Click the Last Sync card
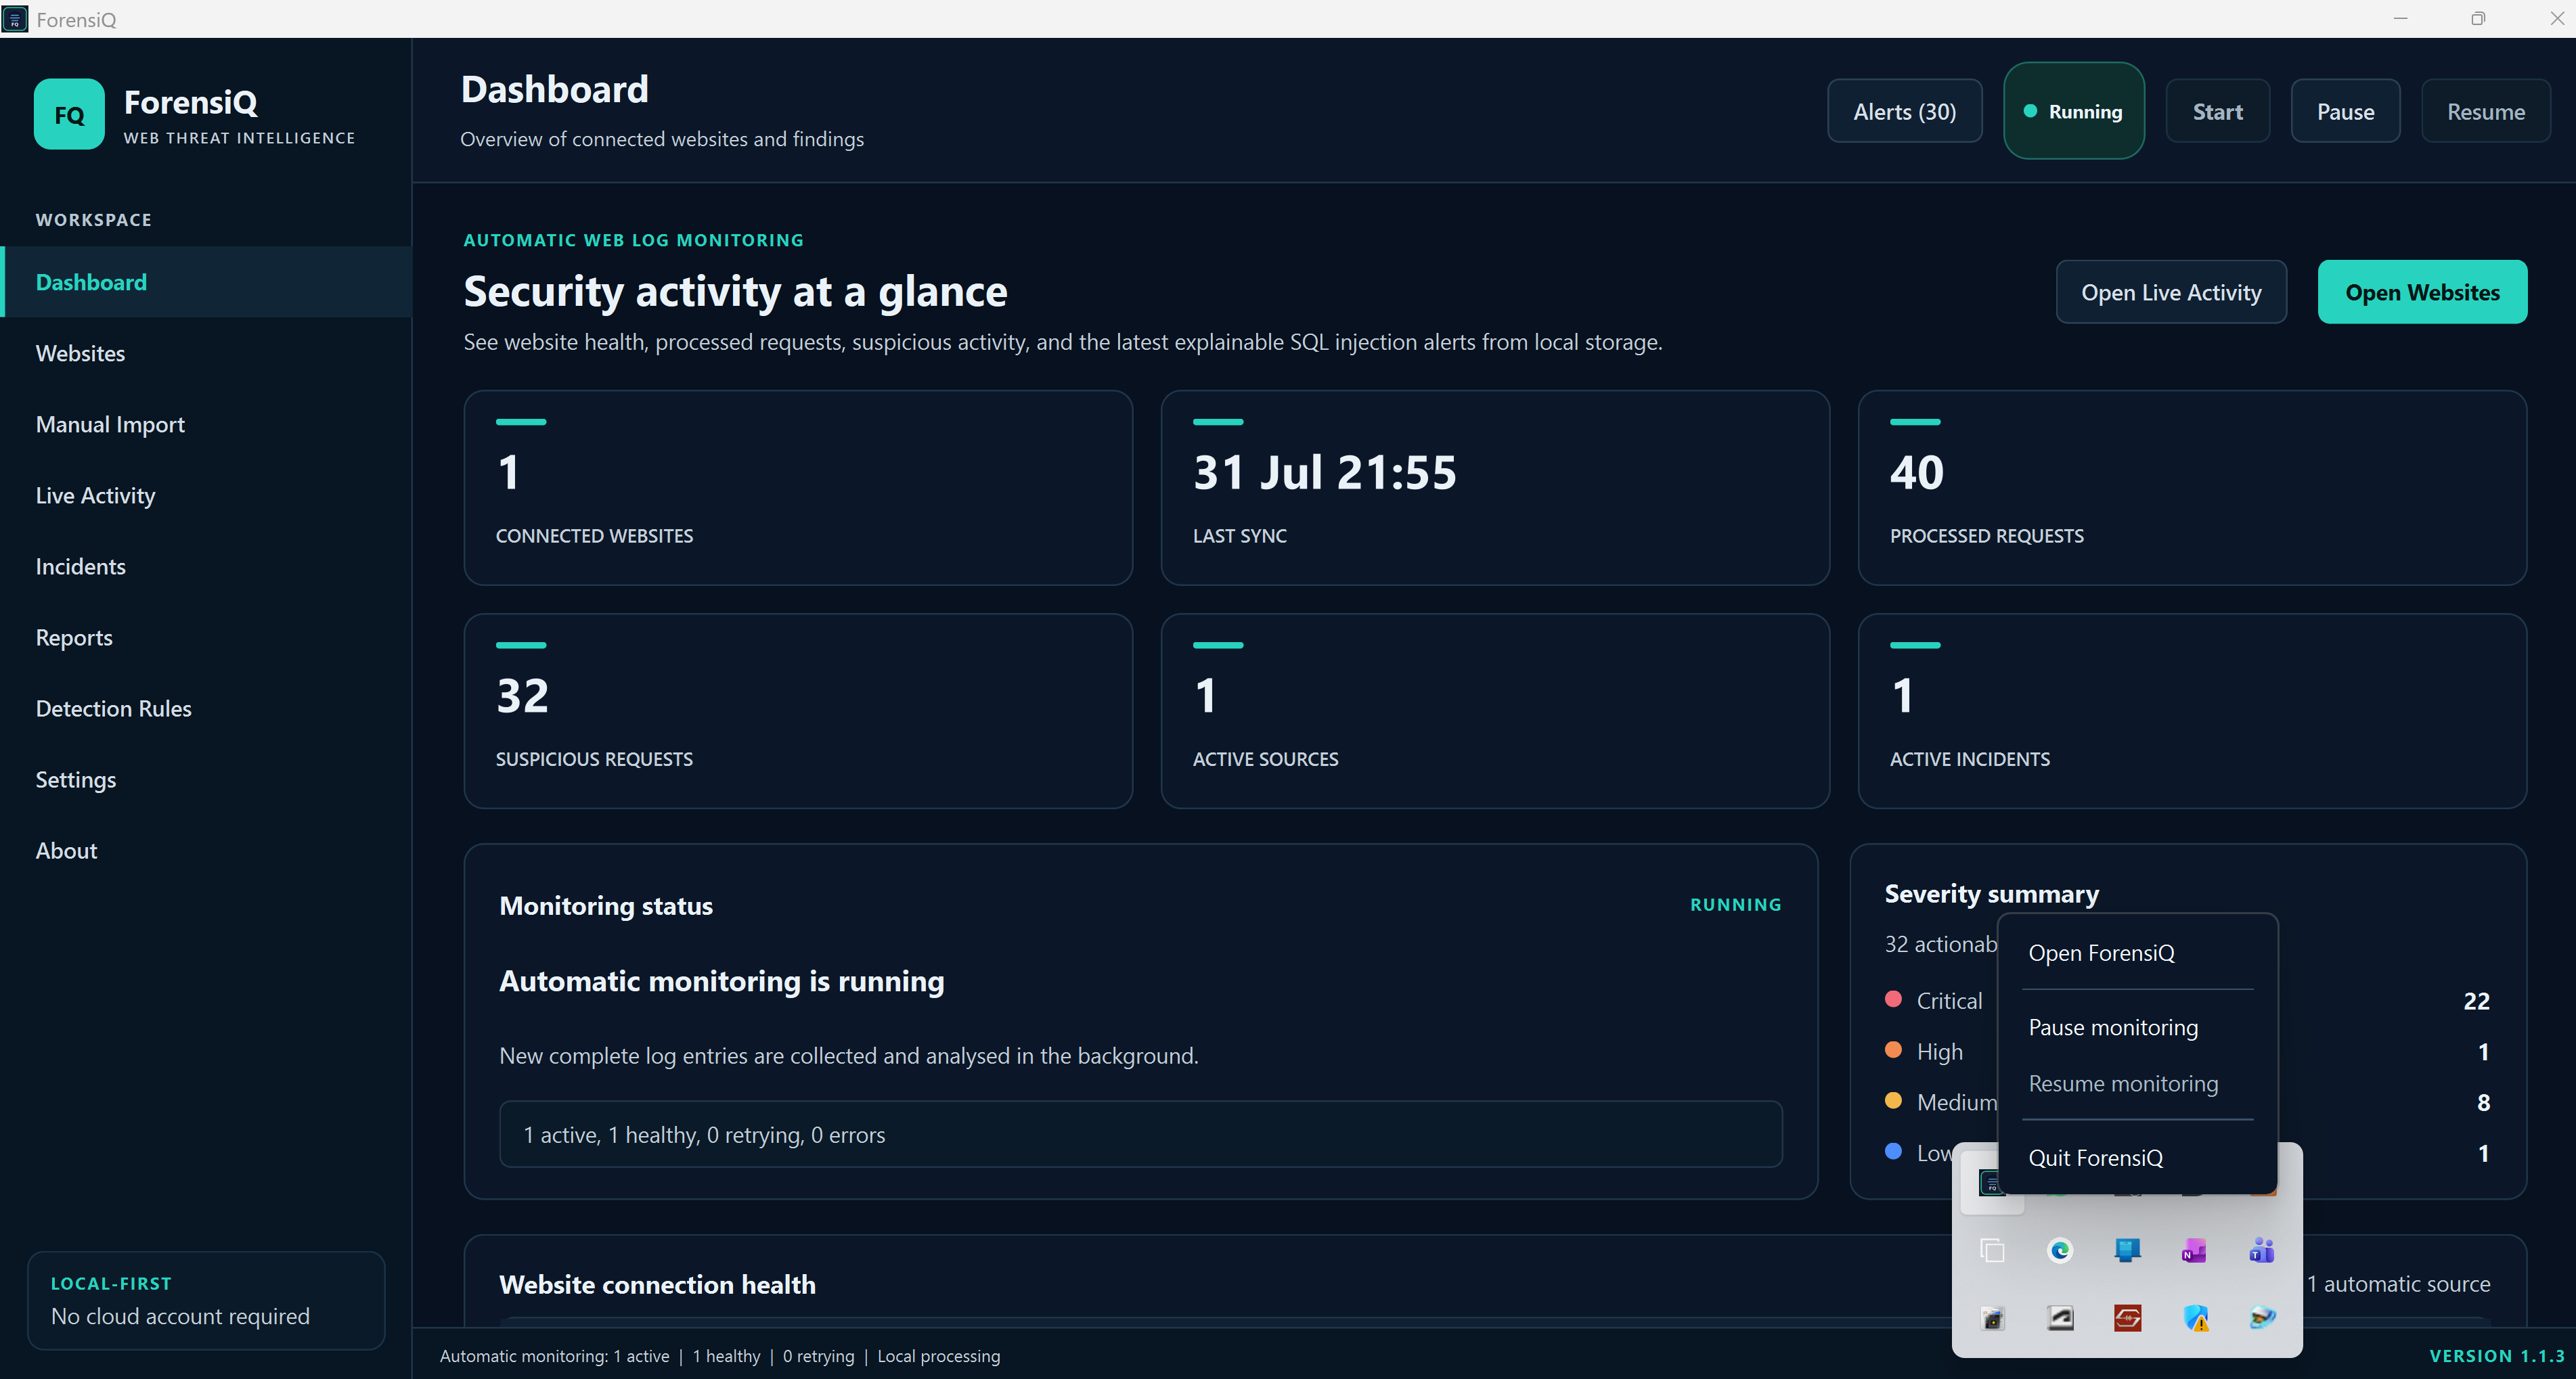This screenshot has width=2576, height=1379. (x=1495, y=487)
